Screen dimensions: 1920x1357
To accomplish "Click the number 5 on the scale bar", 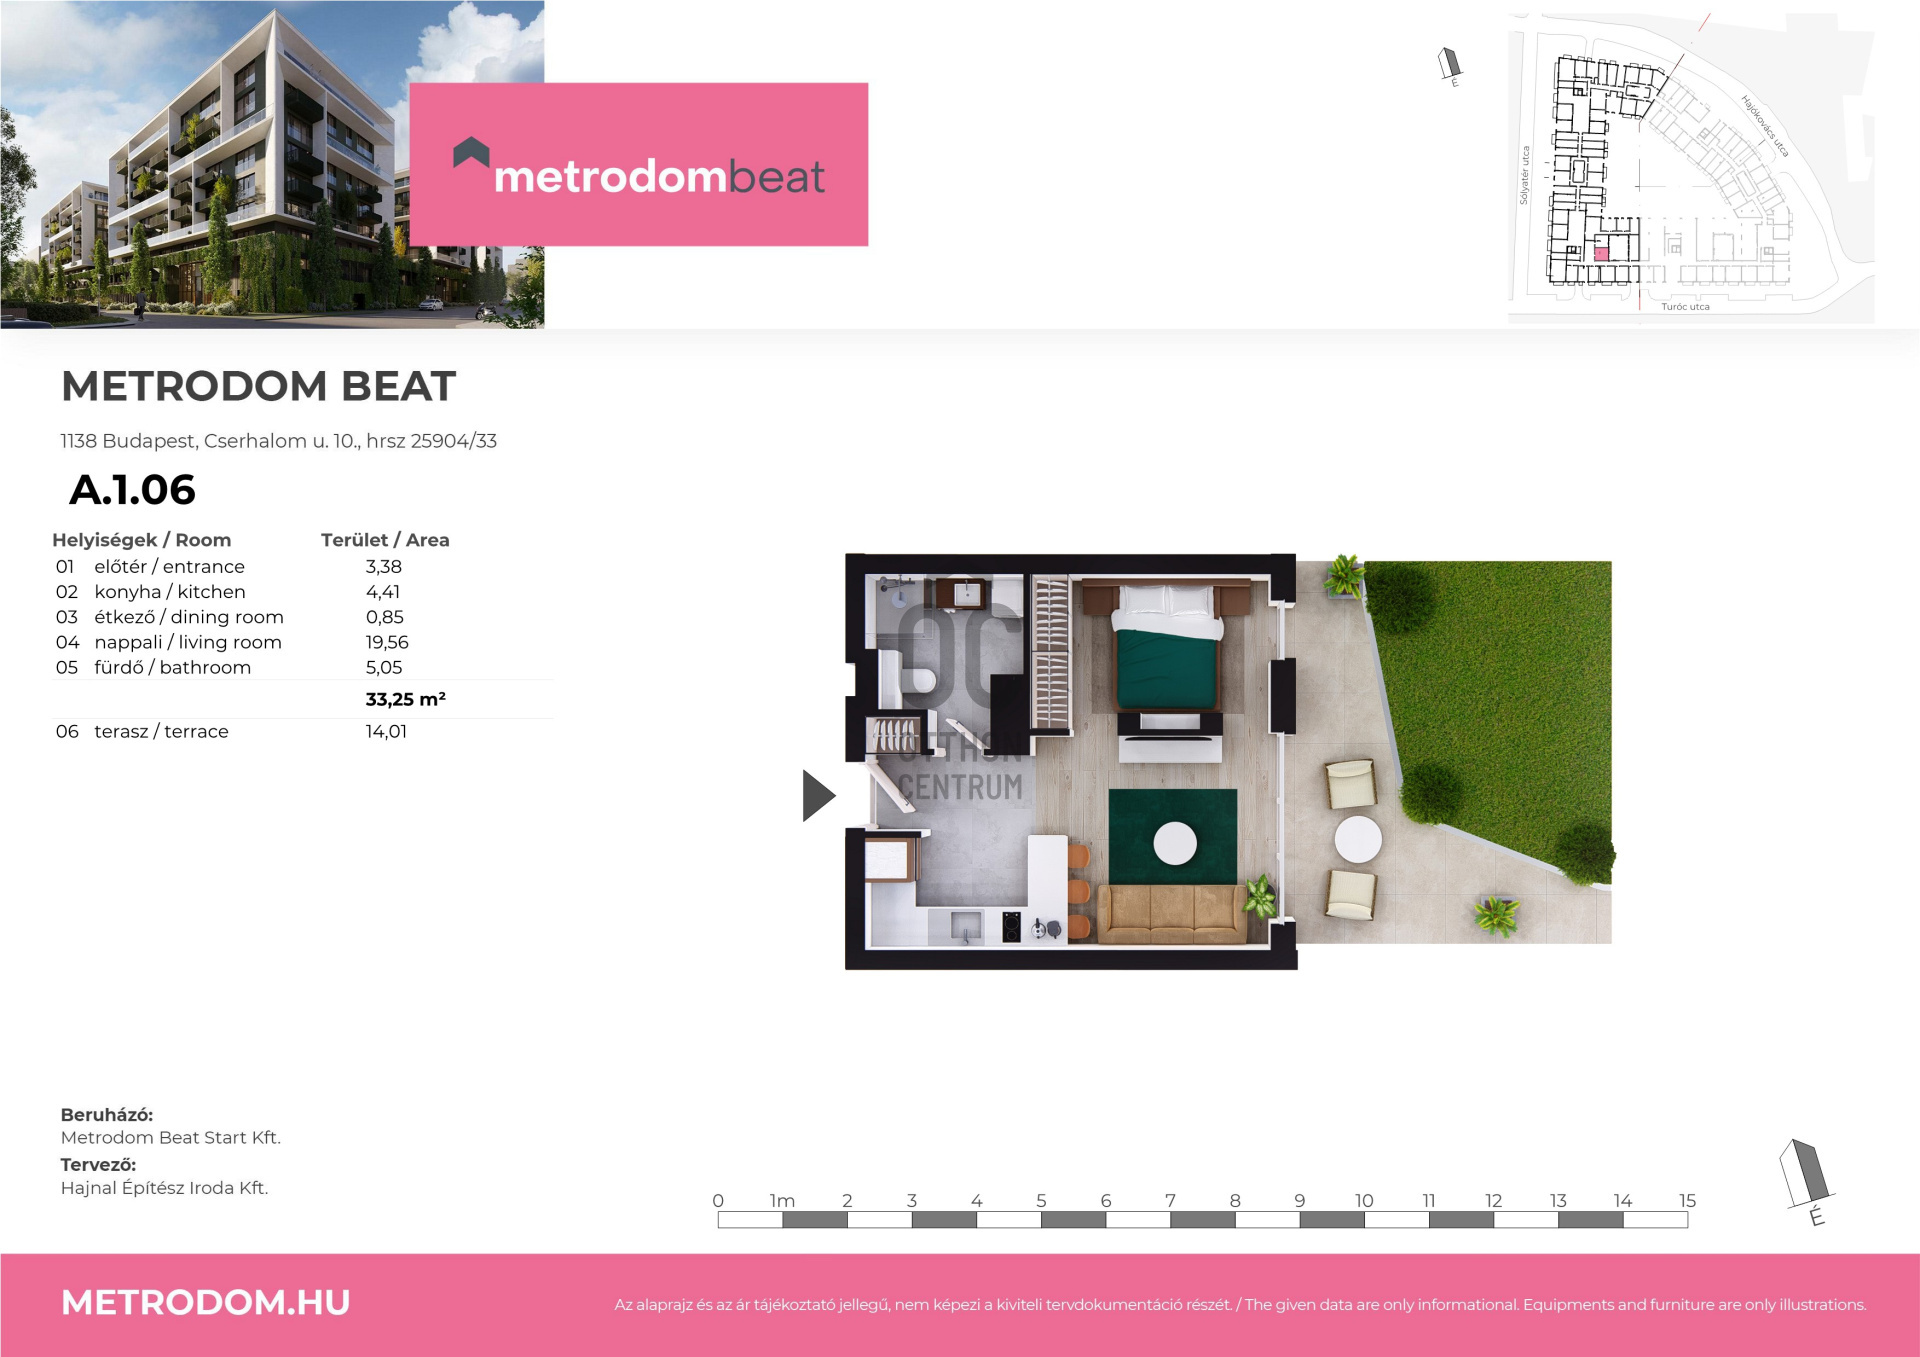I will click(x=1041, y=1200).
